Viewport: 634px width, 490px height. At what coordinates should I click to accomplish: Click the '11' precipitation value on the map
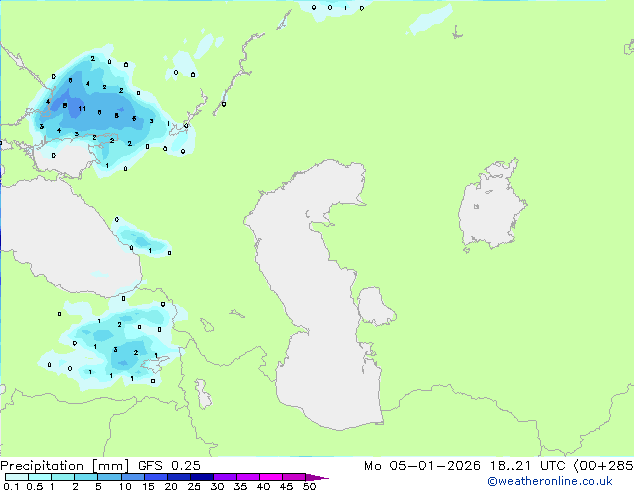[x=82, y=108]
